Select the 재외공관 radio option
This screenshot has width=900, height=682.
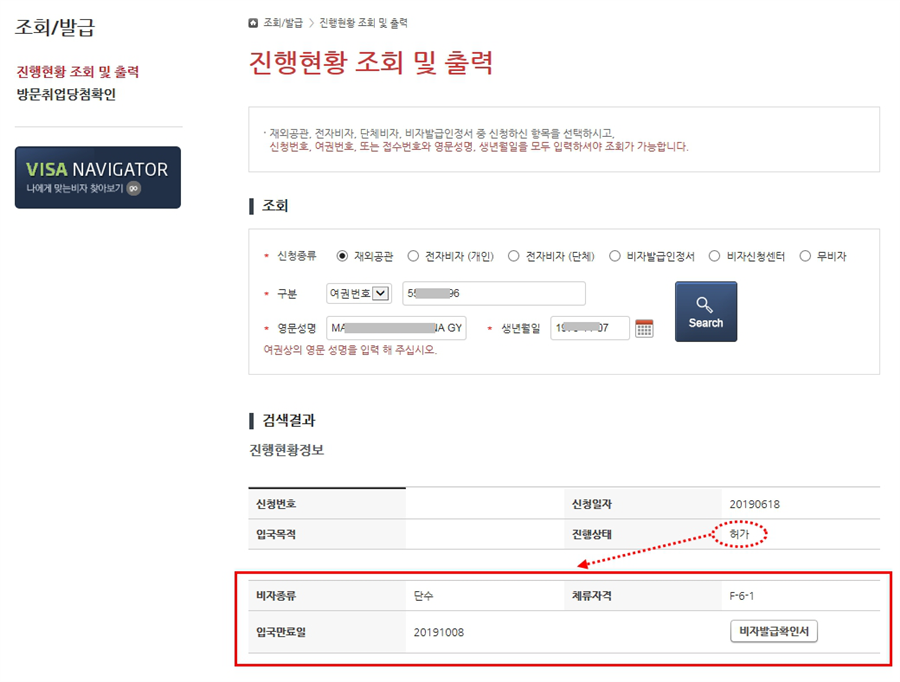click(342, 256)
